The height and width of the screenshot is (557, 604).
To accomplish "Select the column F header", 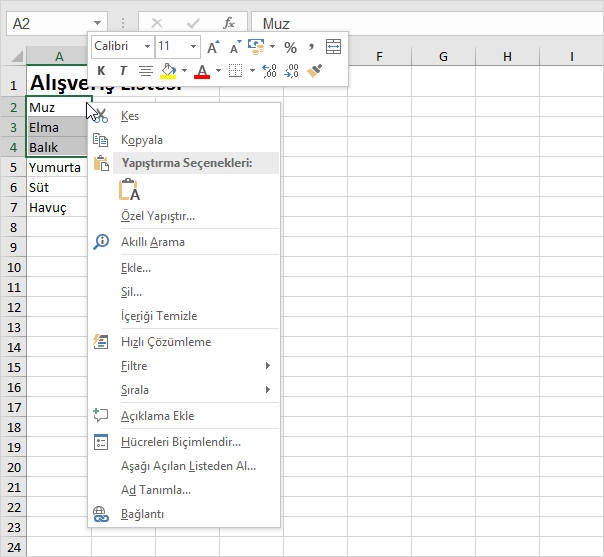I will coord(379,57).
